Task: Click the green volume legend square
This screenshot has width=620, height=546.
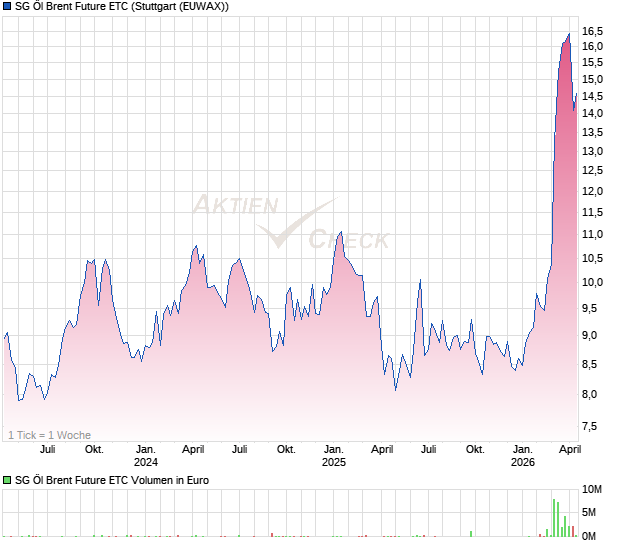Action: coord(7,480)
